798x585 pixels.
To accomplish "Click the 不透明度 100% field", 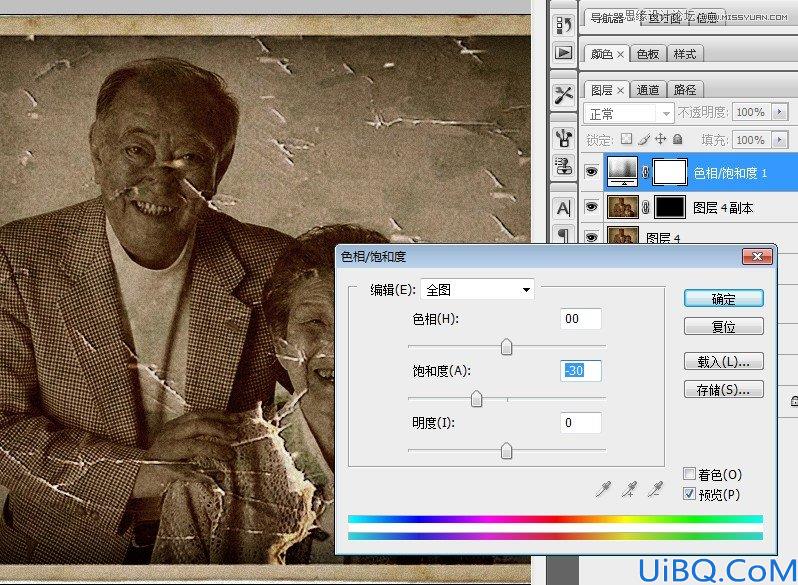I will click(x=752, y=112).
